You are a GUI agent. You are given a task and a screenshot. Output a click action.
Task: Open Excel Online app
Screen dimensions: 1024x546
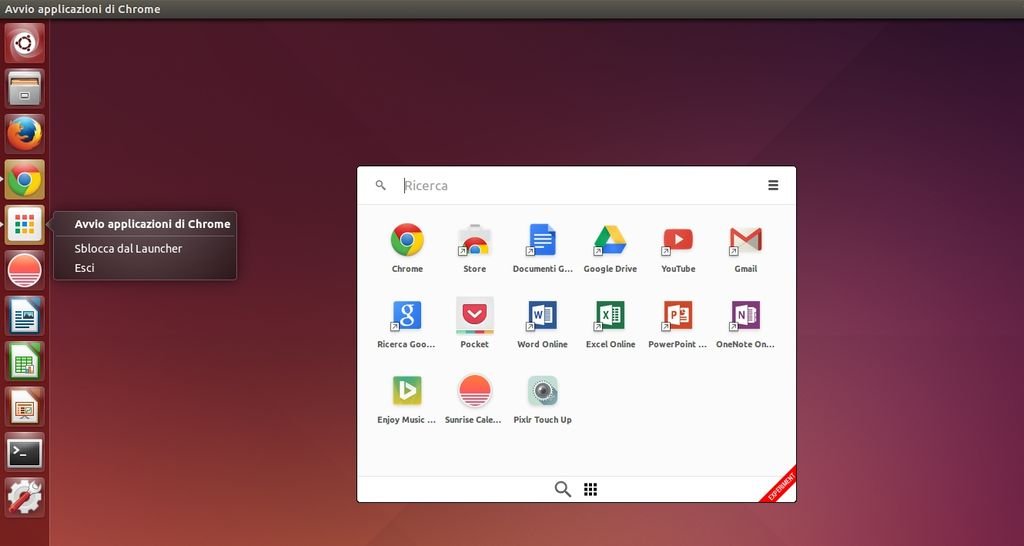tap(610, 316)
